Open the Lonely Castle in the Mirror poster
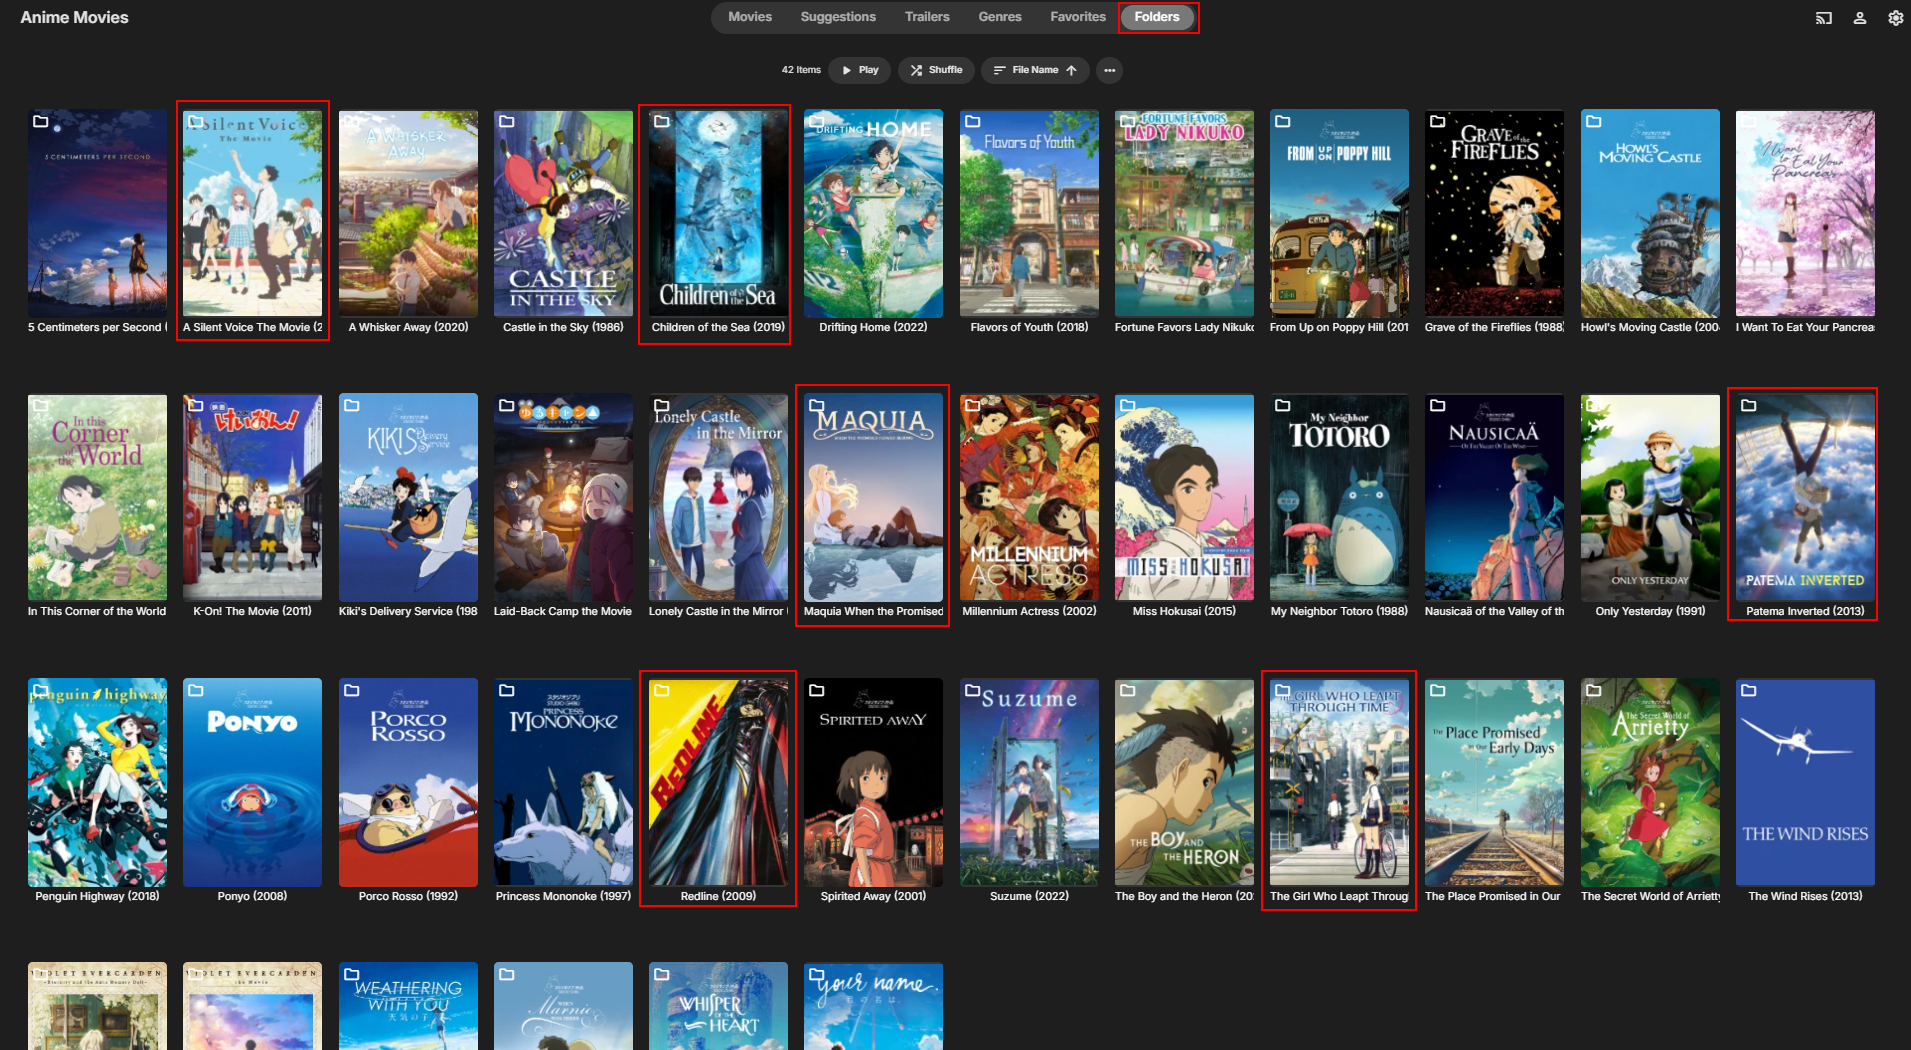Screen dimensions: 1911x1050 coord(718,497)
